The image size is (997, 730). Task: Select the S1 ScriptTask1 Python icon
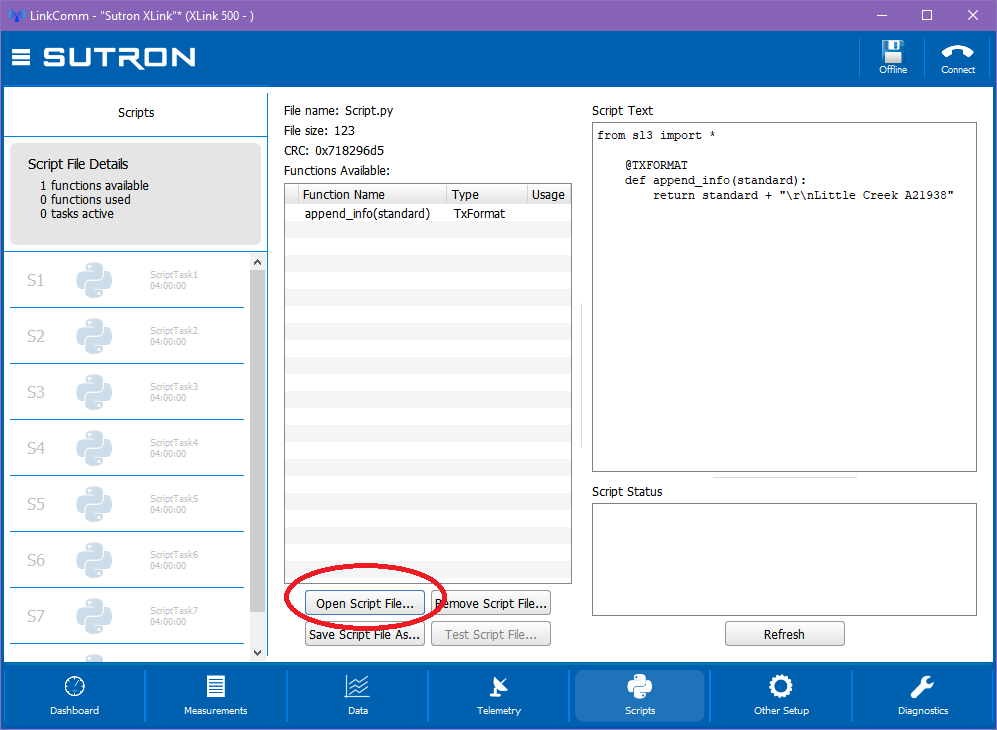pos(94,280)
